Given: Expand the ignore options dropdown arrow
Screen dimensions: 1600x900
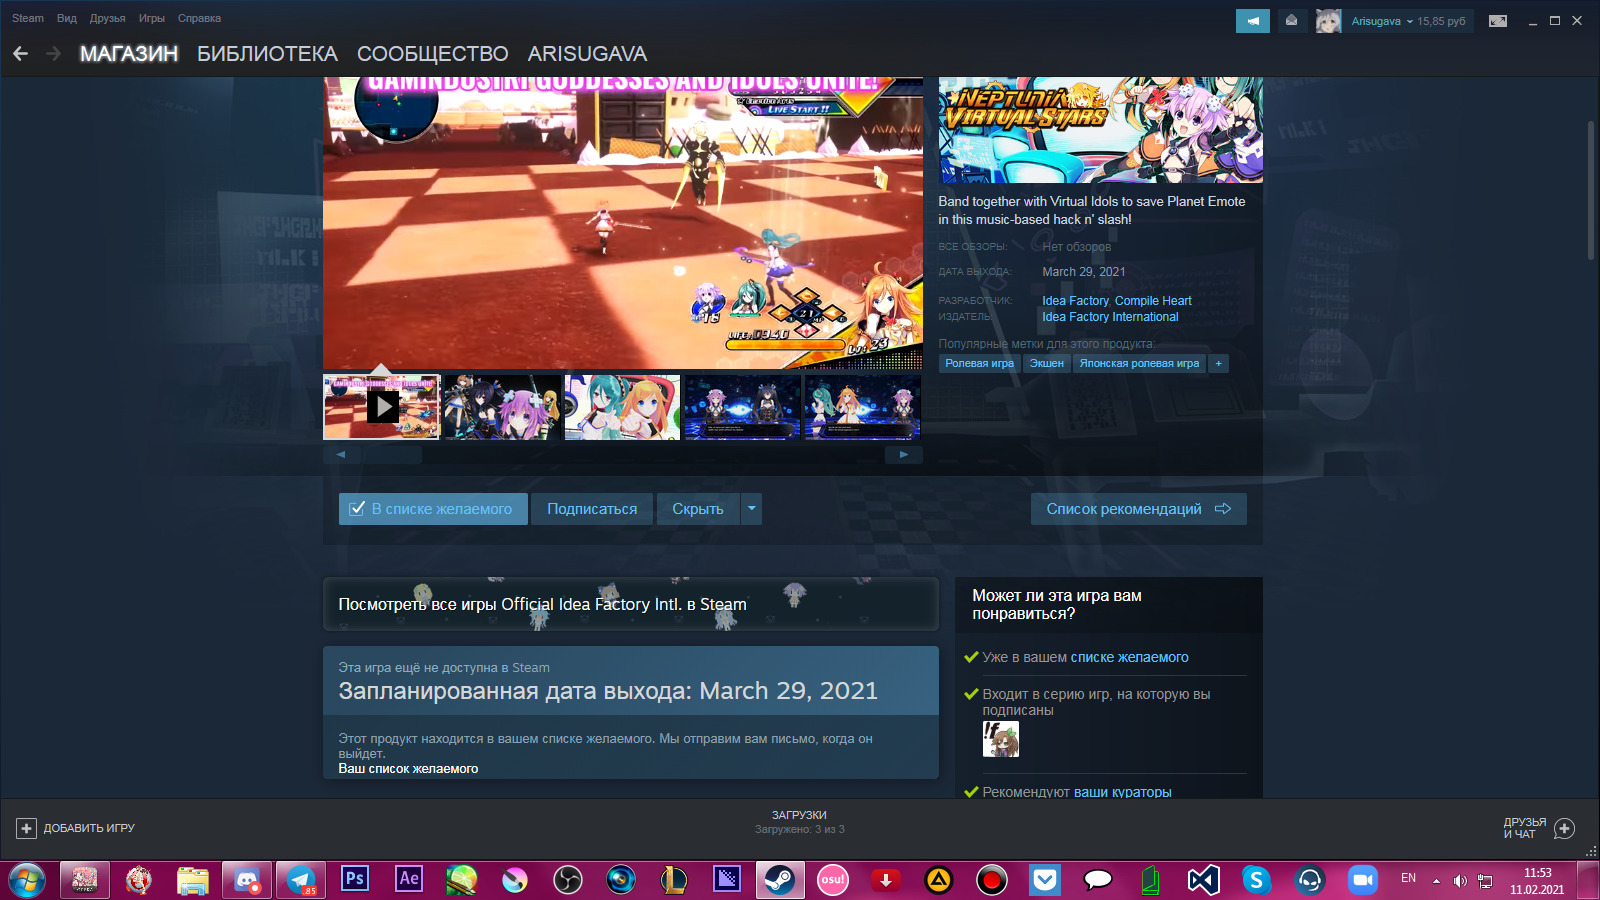Looking at the screenshot, I should (x=751, y=509).
